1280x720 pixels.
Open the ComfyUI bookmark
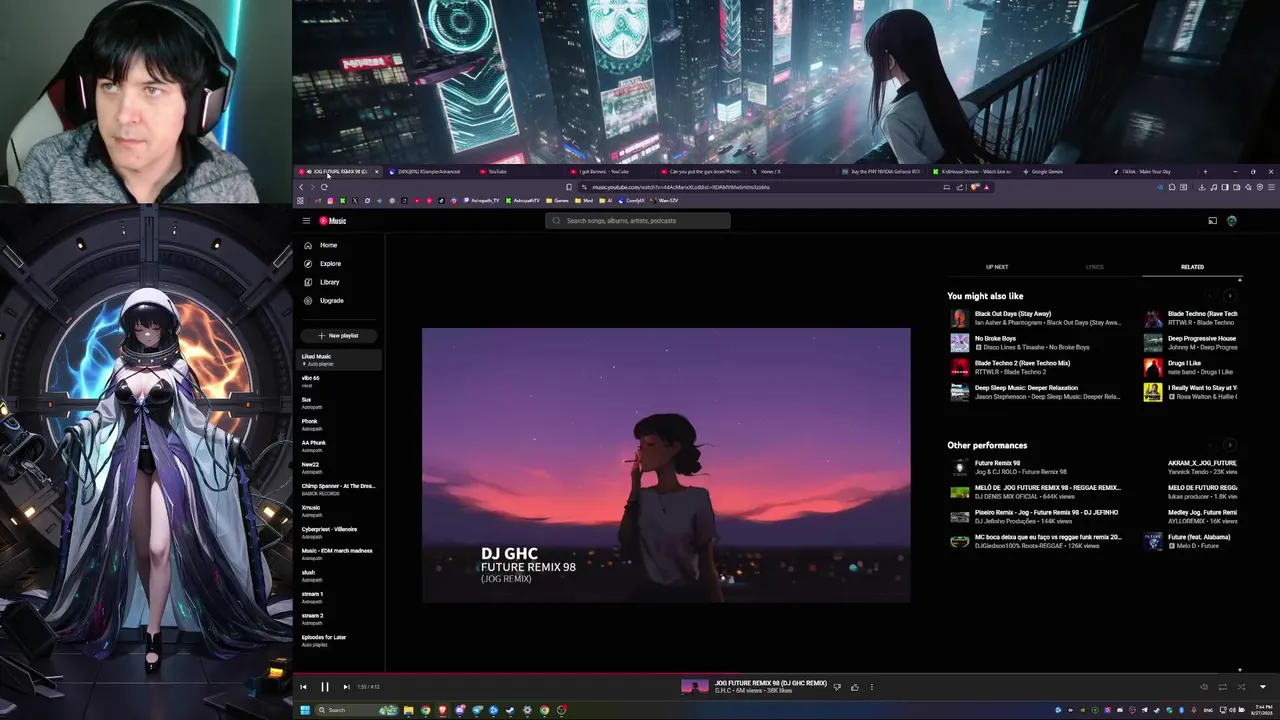coord(631,201)
